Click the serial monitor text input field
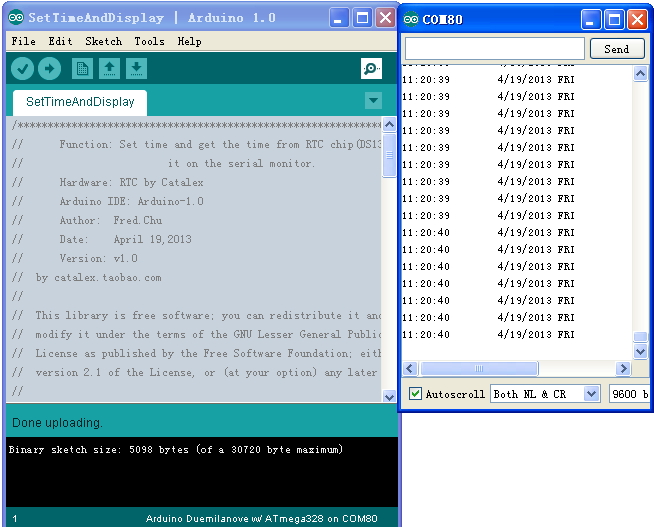 pos(494,48)
